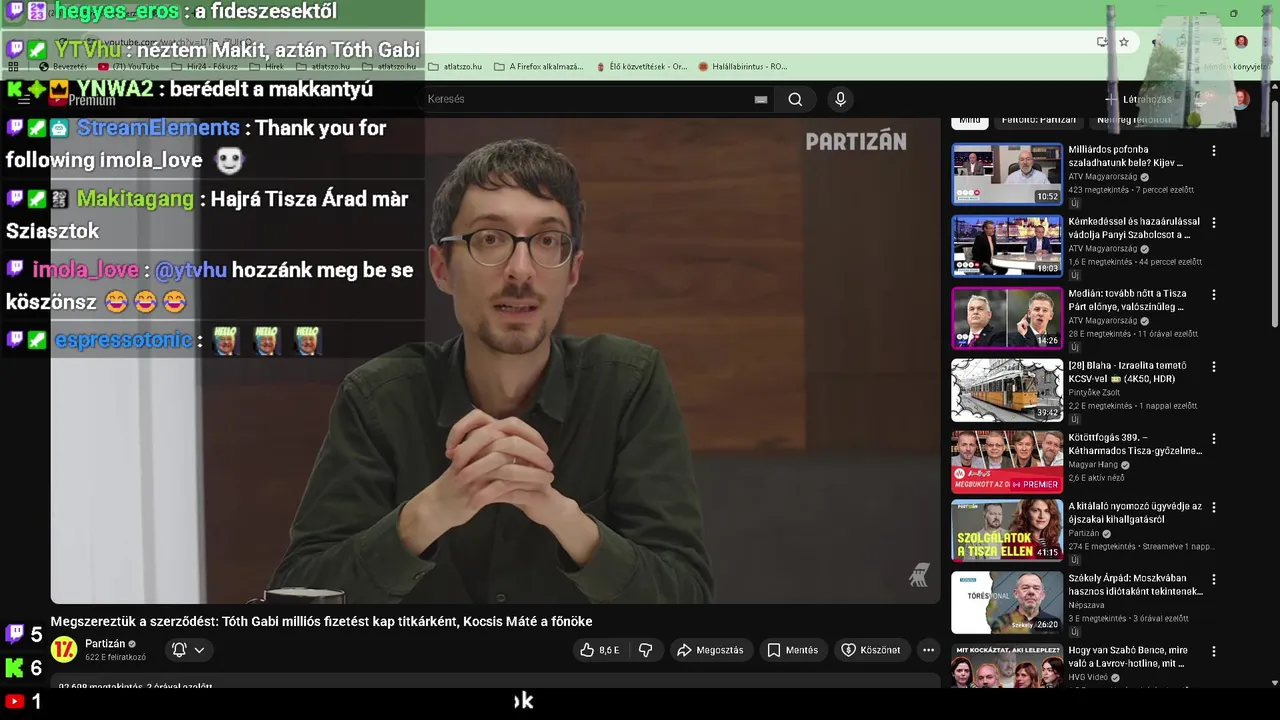Click the video player area
The width and height of the screenshot is (1280, 720).
point(496,360)
